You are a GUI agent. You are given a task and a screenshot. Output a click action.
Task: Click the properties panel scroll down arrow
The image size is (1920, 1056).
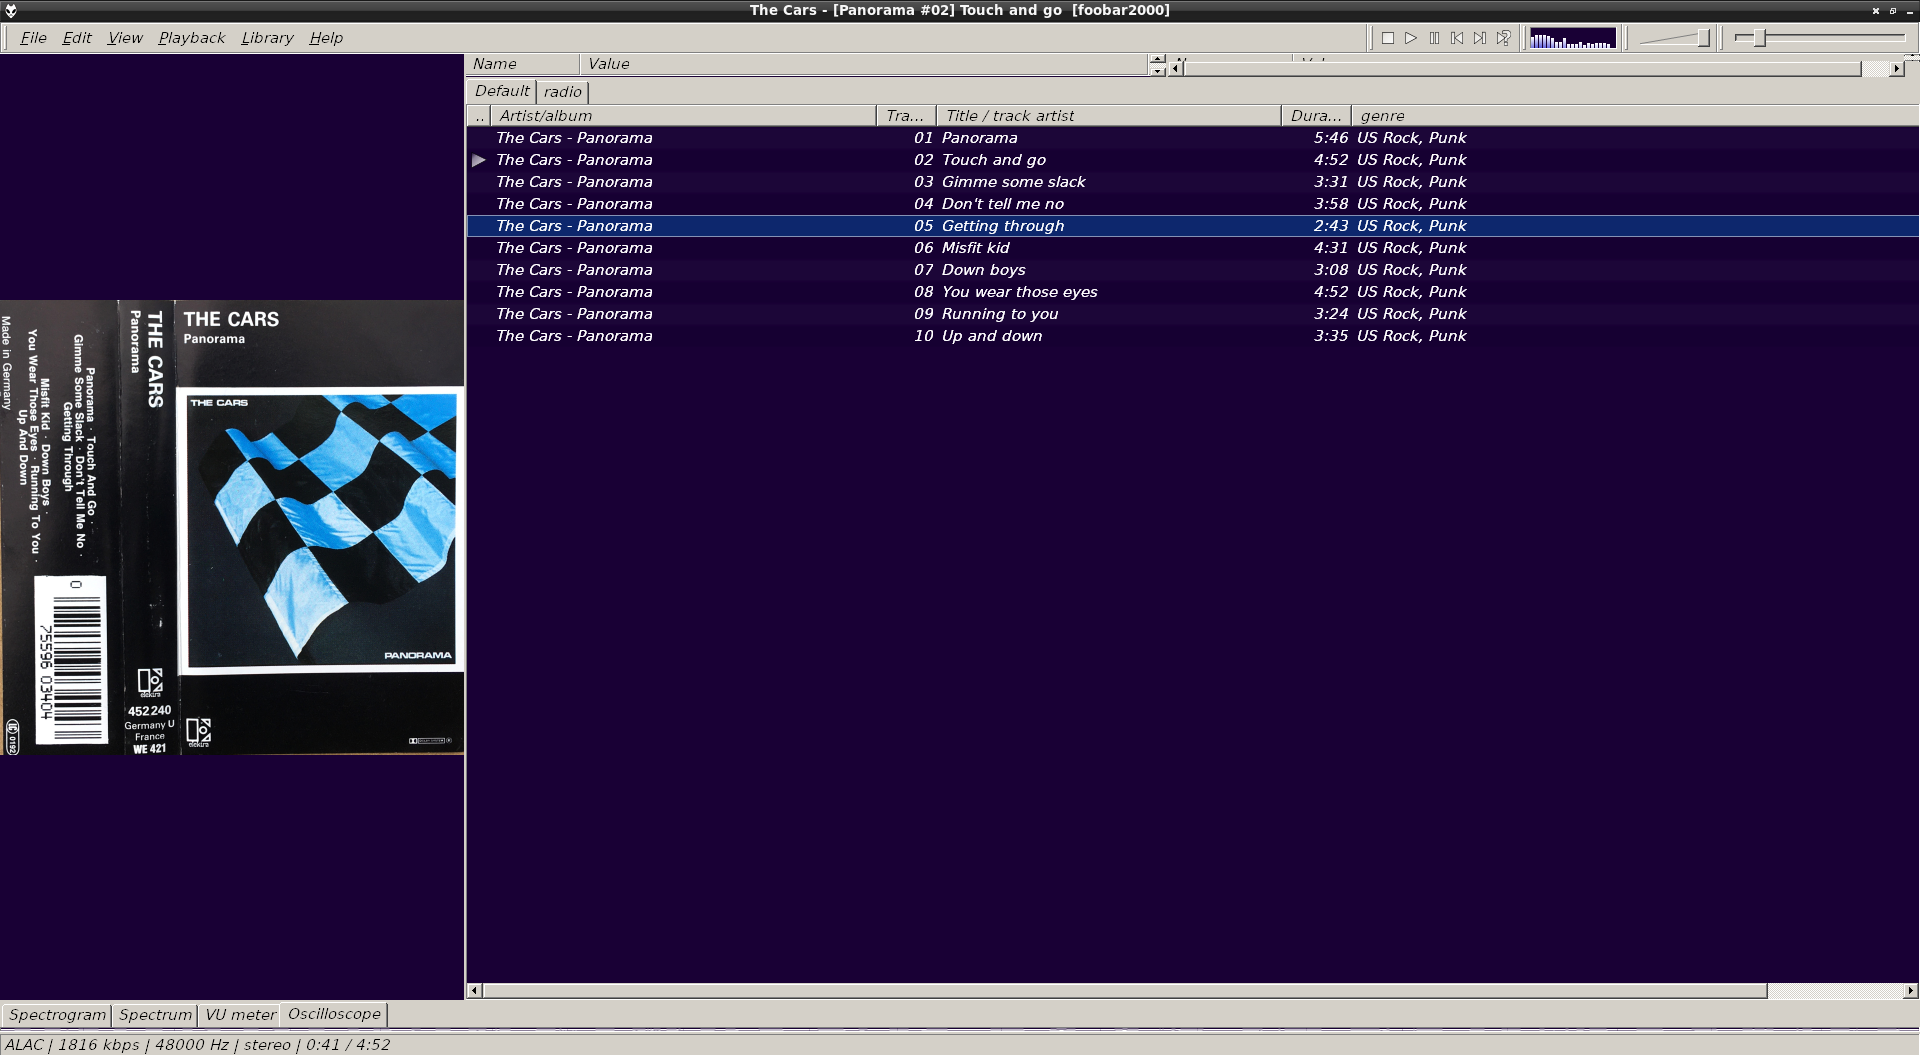tap(1158, 70)
